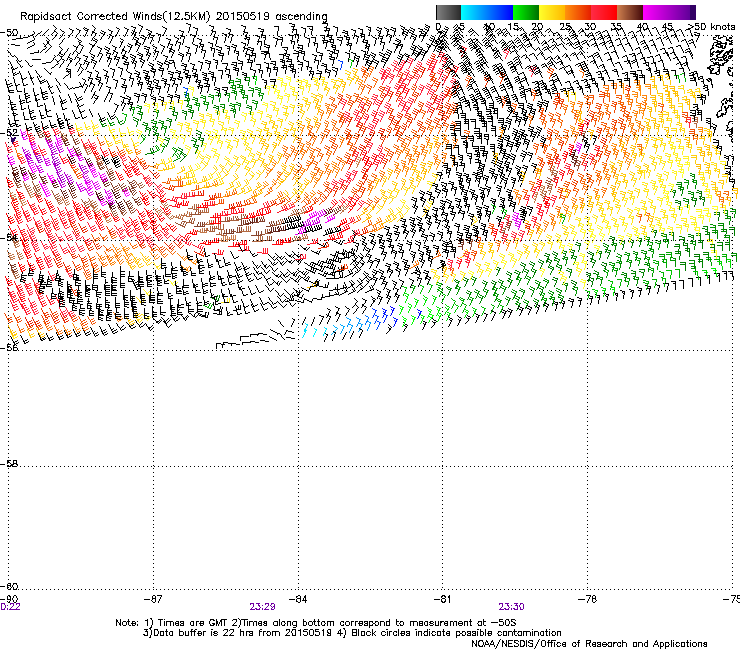
Task: Pick the red 30-35 knots color segment
Action: point(604,12)
